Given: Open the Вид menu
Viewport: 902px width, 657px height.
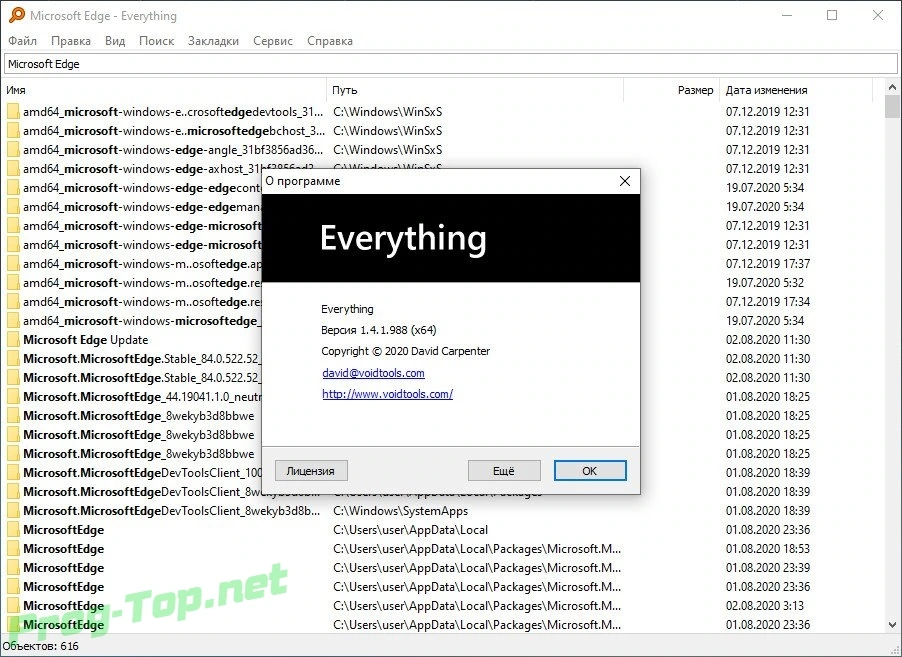Looking at the screenshot, I should [x=115, y=41].
